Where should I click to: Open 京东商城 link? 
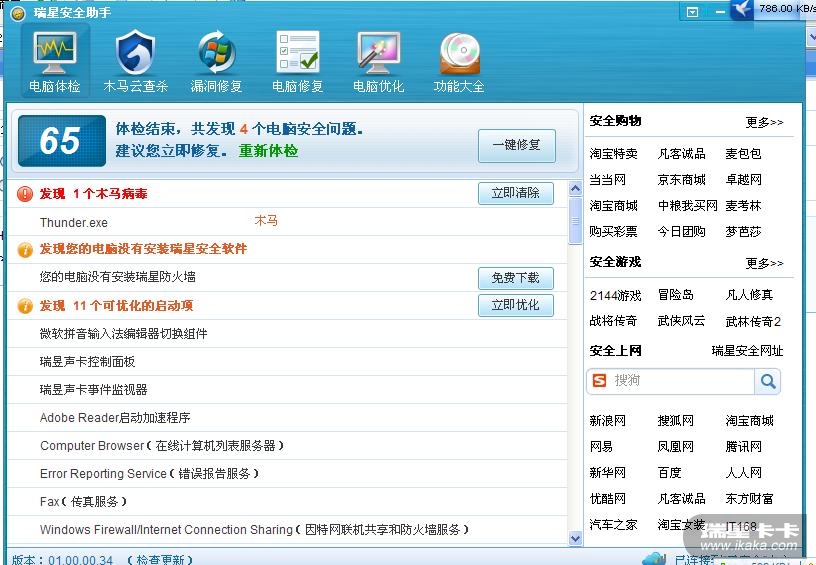click(681, 180)
